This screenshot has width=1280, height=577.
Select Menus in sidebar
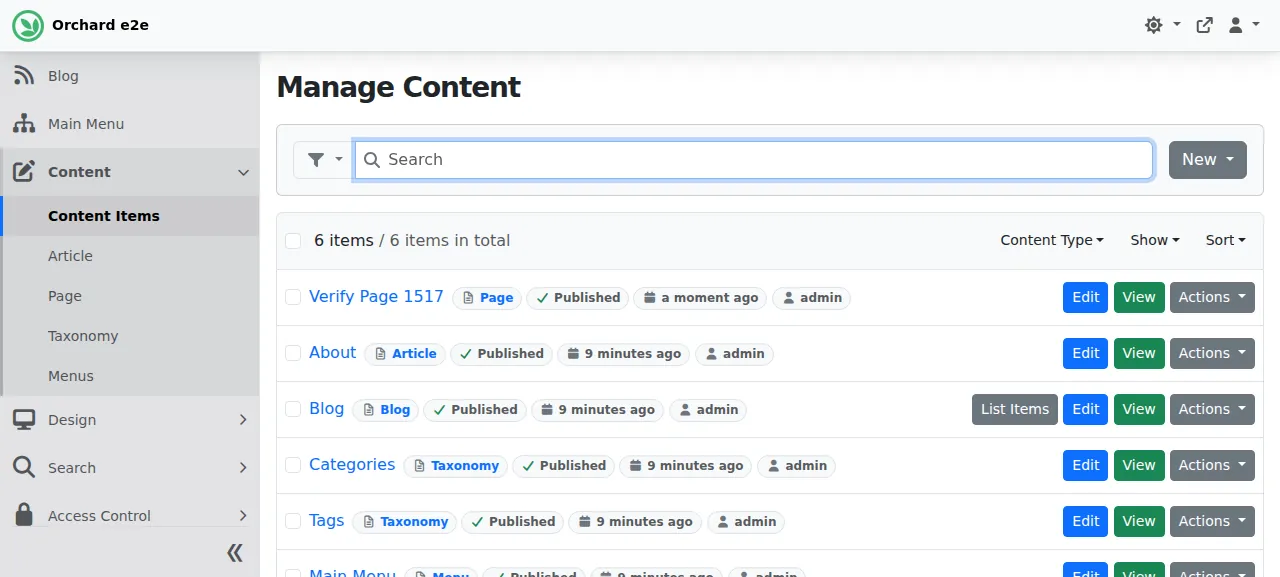click(130, 376)
